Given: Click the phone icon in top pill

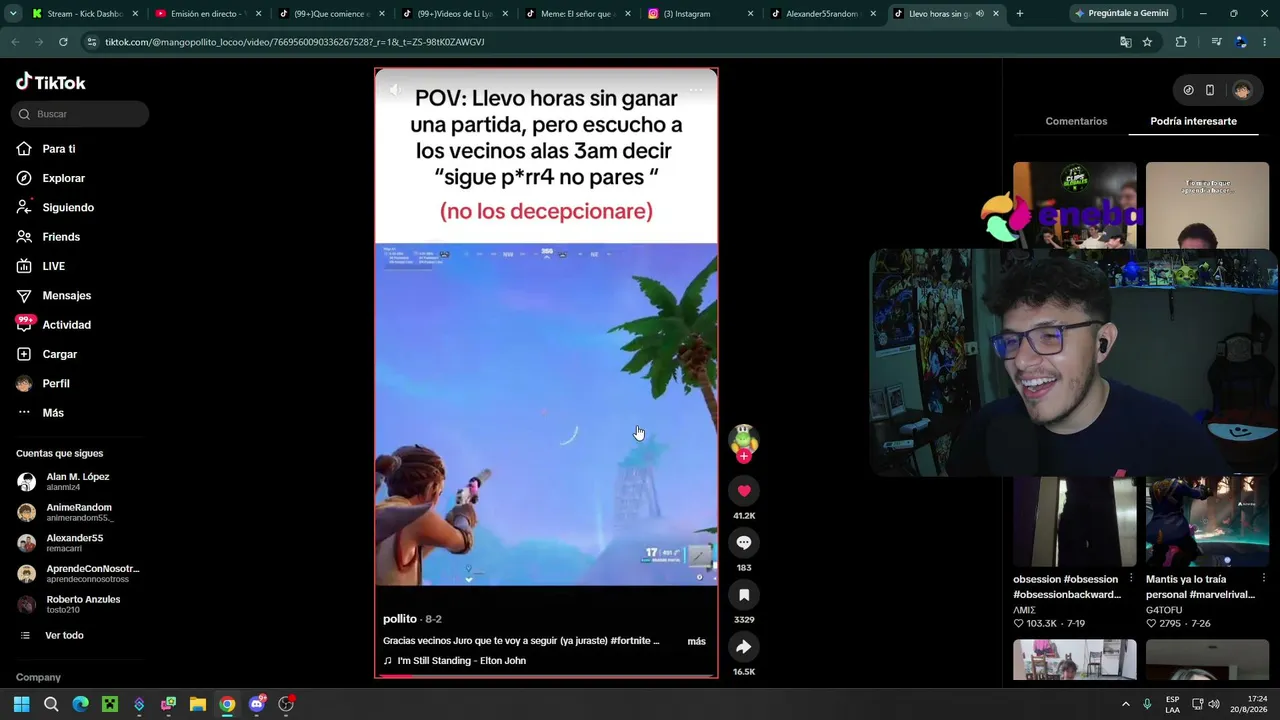Looking at the screenshot, I should pyautogui.click(x=1210, y=90).
